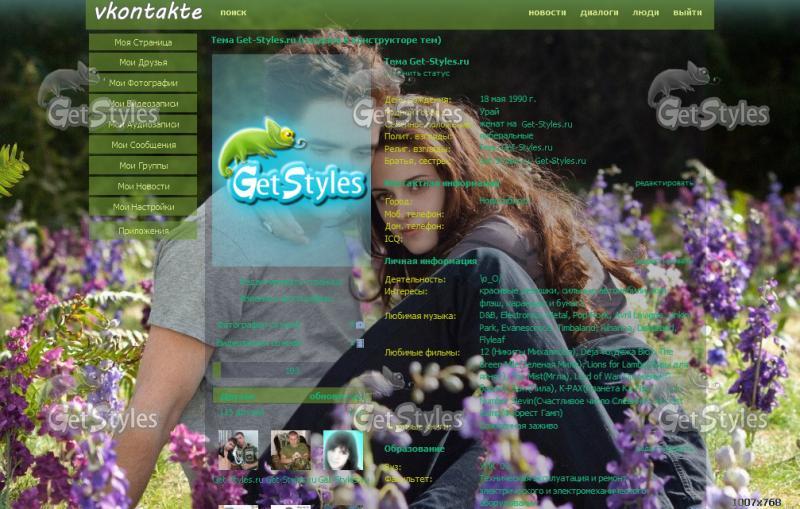This screenshot has width=800, height=509.
Task: Click the profile rating bar showing 101
Action: click(x=289, y=371)
